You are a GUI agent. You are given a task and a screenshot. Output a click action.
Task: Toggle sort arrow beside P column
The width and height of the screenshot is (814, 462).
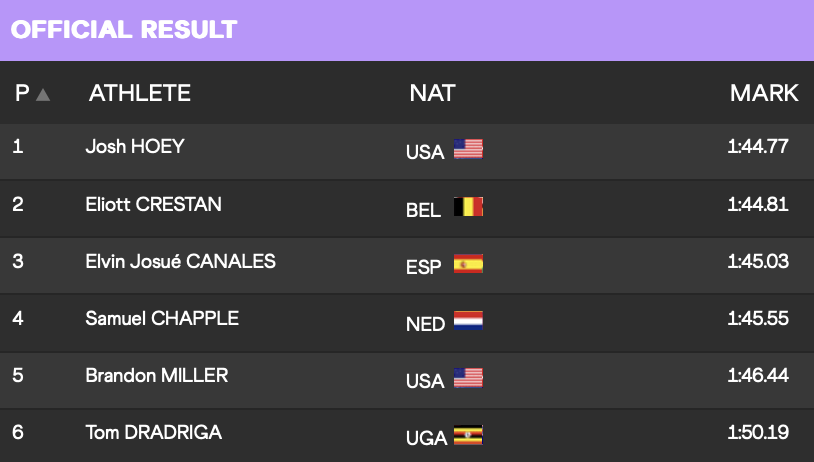43,94
